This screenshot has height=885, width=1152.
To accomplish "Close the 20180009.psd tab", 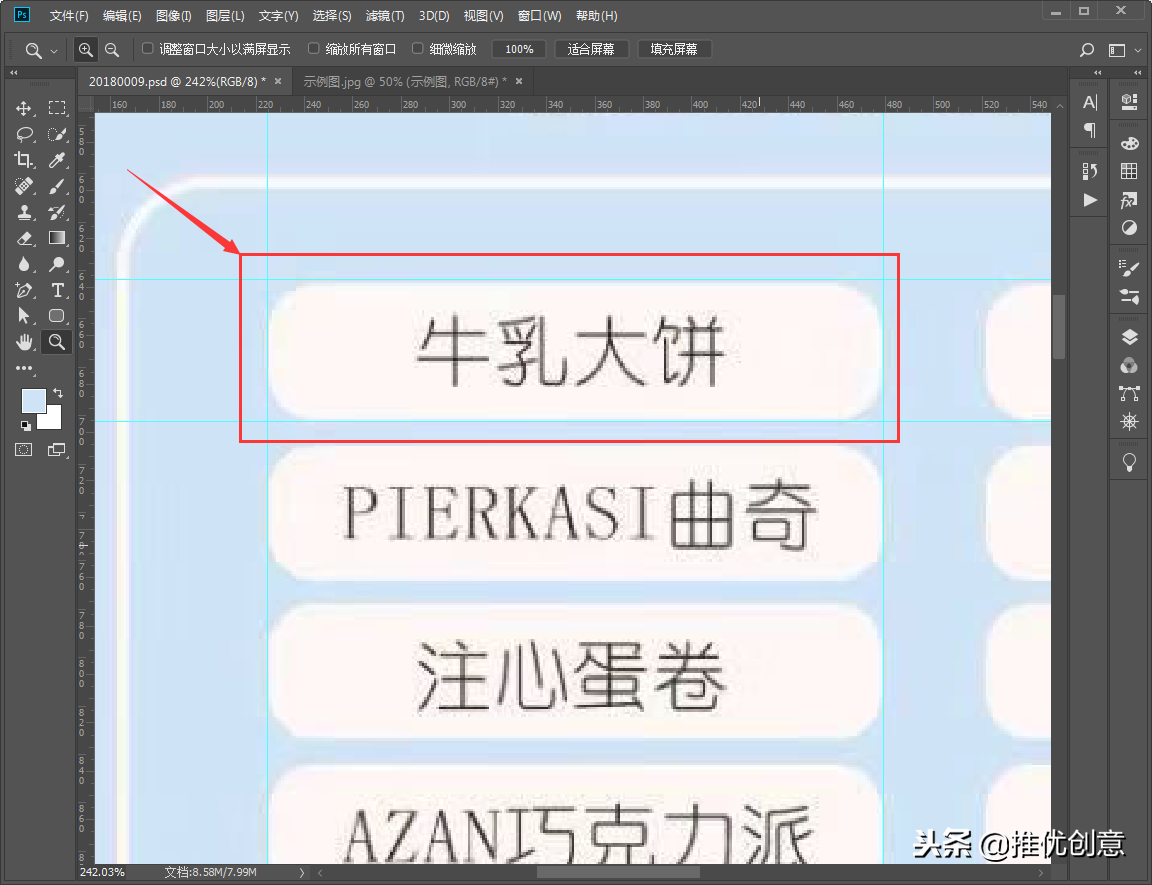I will pos(278,82).
